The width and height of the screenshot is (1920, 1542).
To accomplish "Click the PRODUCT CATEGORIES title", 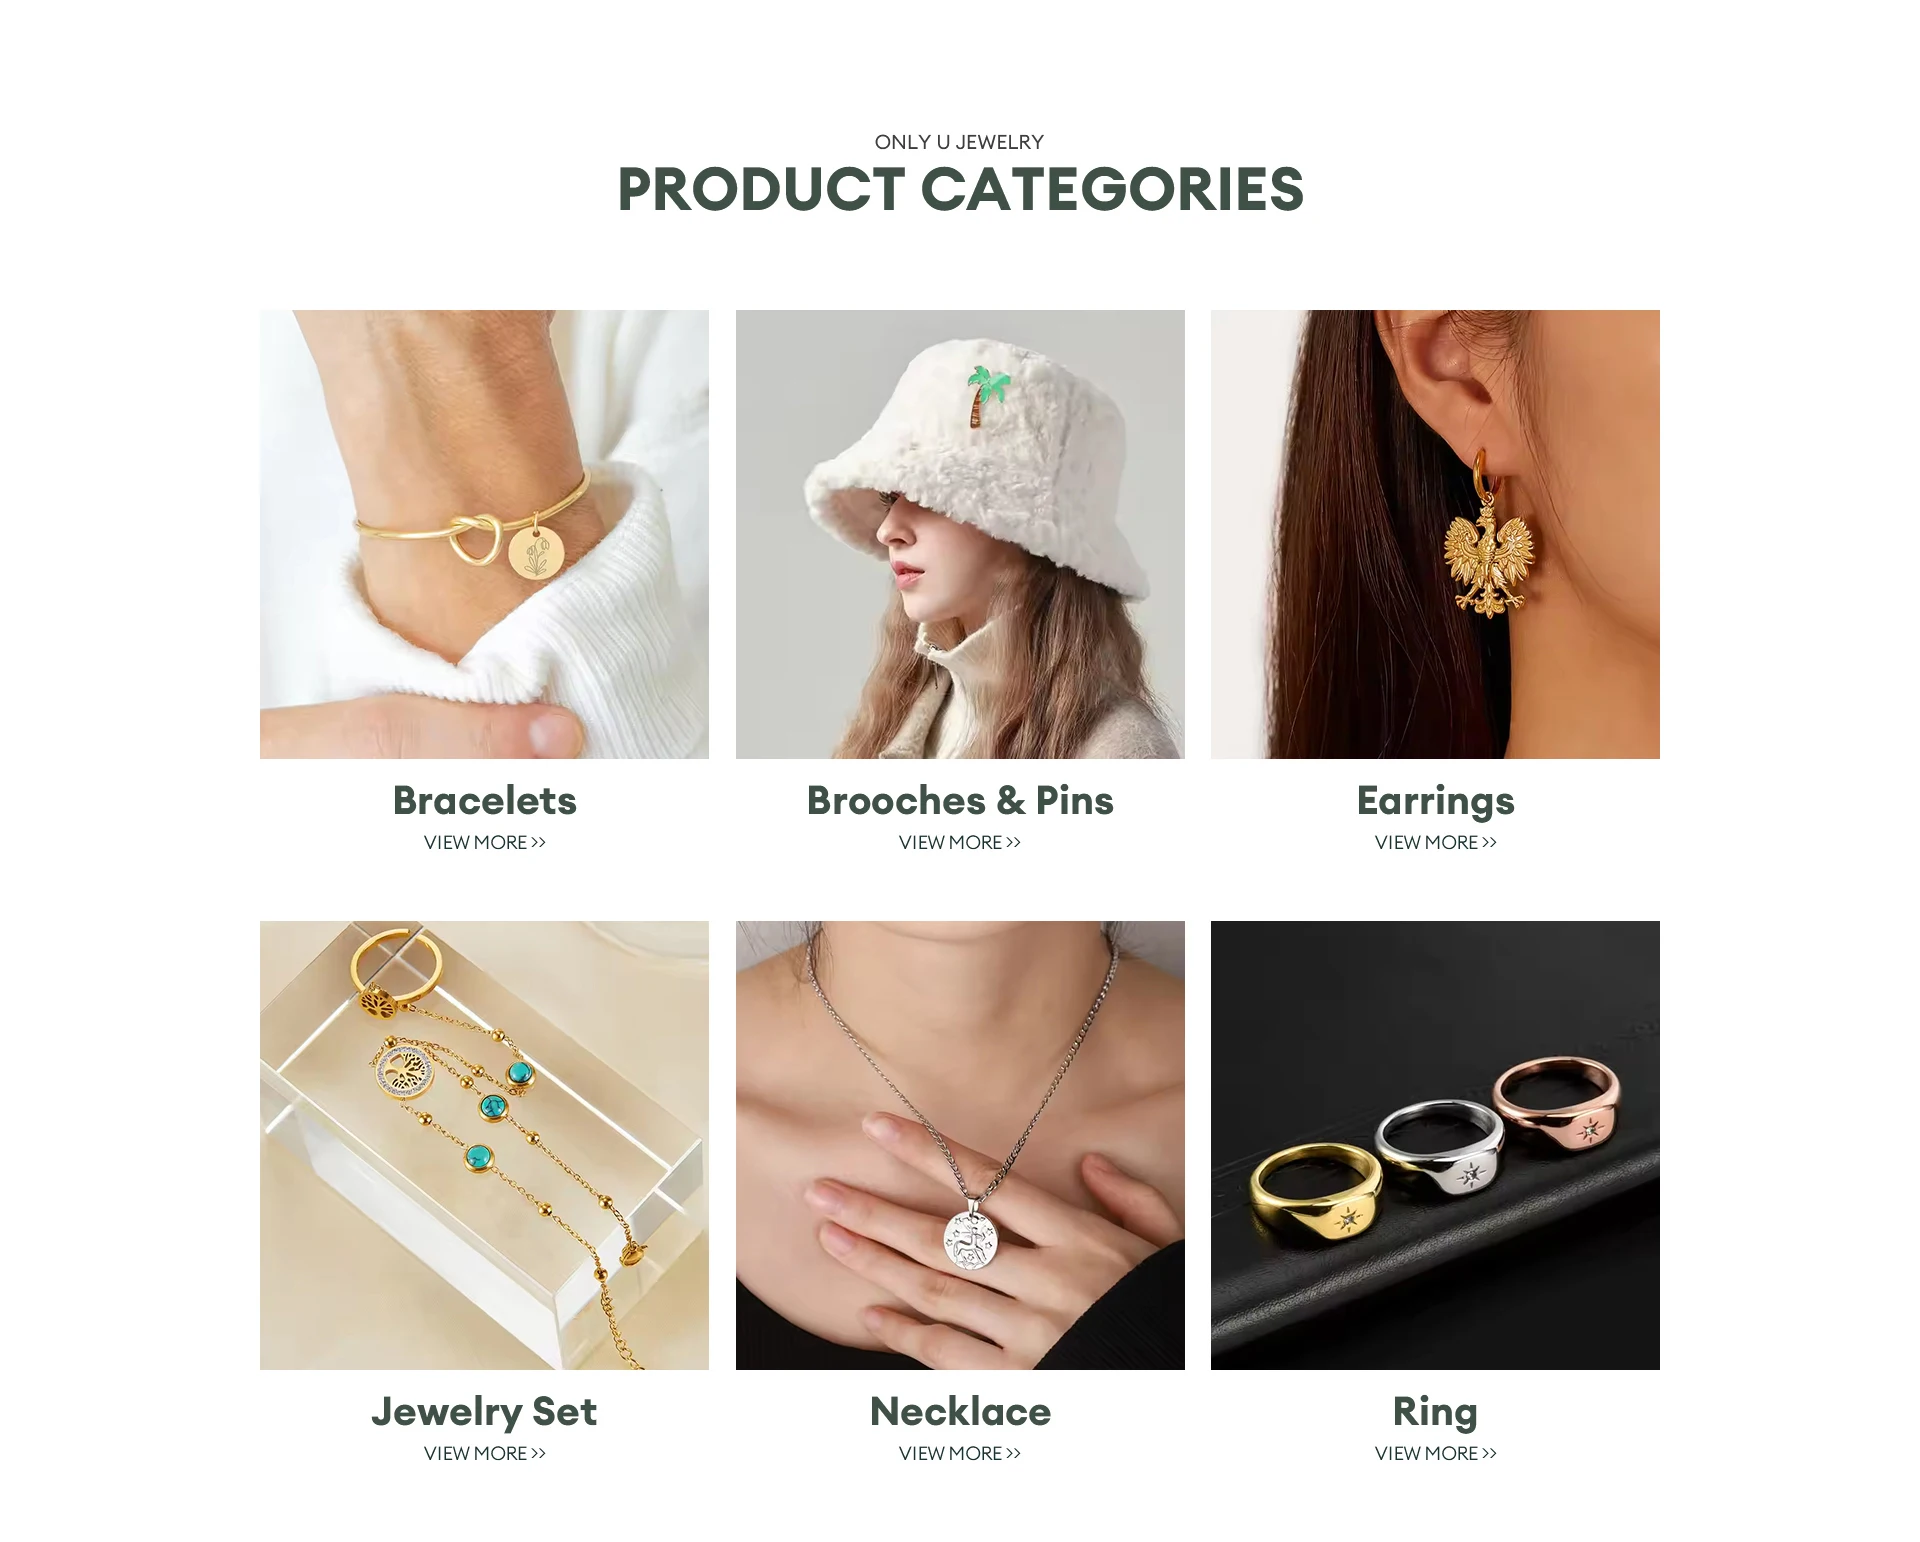I will pos(960,189).
